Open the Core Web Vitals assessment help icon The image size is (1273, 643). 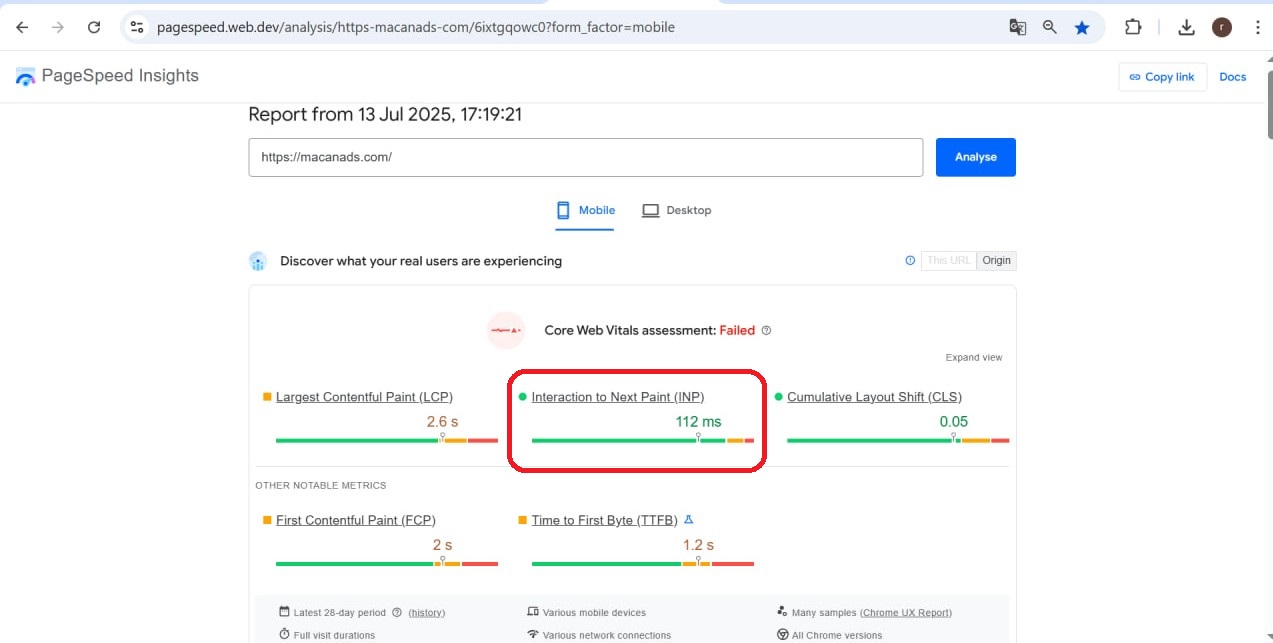pyautogui.click(x=766, y=330)
